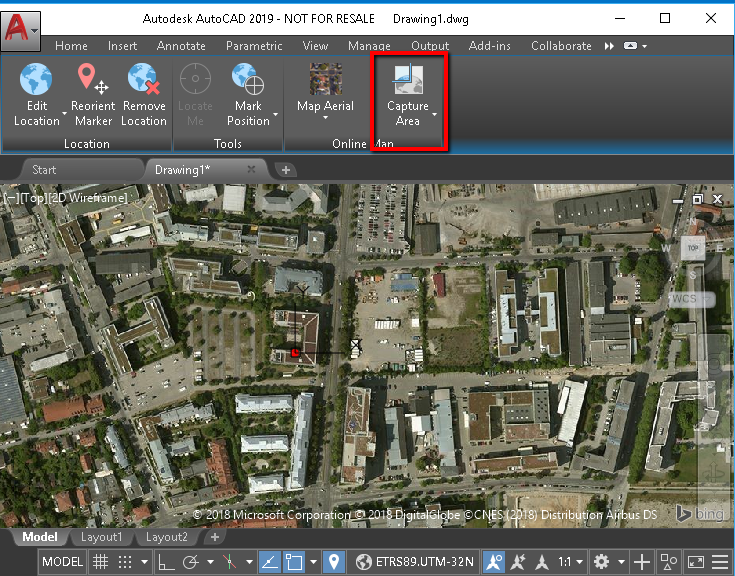Viewport: 735px width, 576px height.
Task: Click the Edit Location globe icon
Action: click(36, 79)
